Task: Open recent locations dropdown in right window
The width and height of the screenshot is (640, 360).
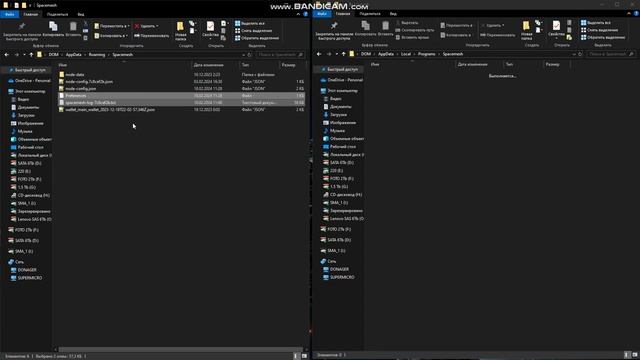Action: [336, 54]
